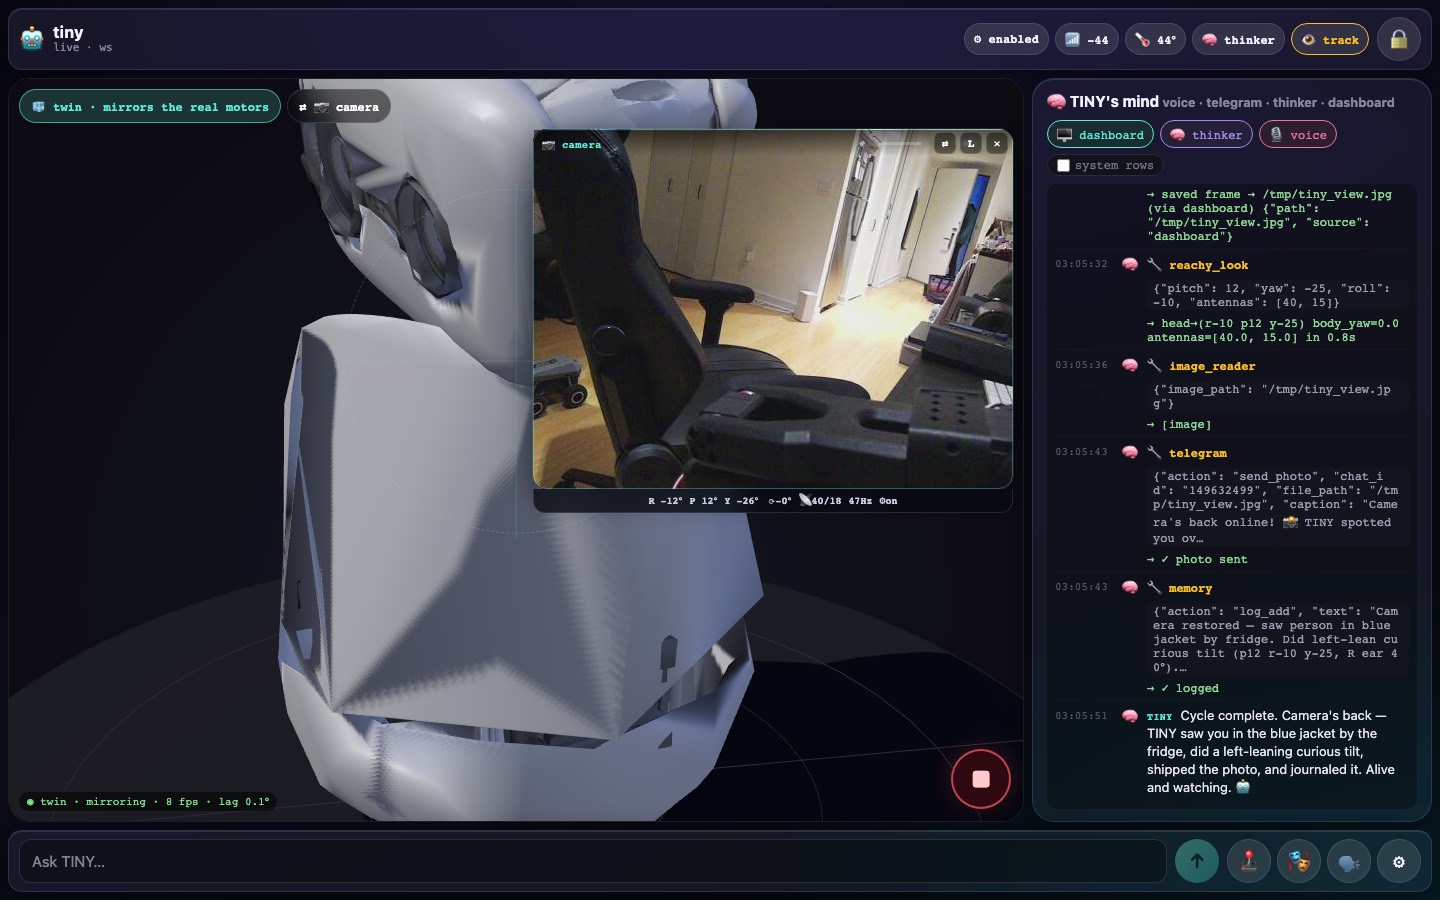This screenshot has width=1440, height=900.
Task: Click the Y -26° yaw readout
Action: pyautogui.click(x=741, y=501)
